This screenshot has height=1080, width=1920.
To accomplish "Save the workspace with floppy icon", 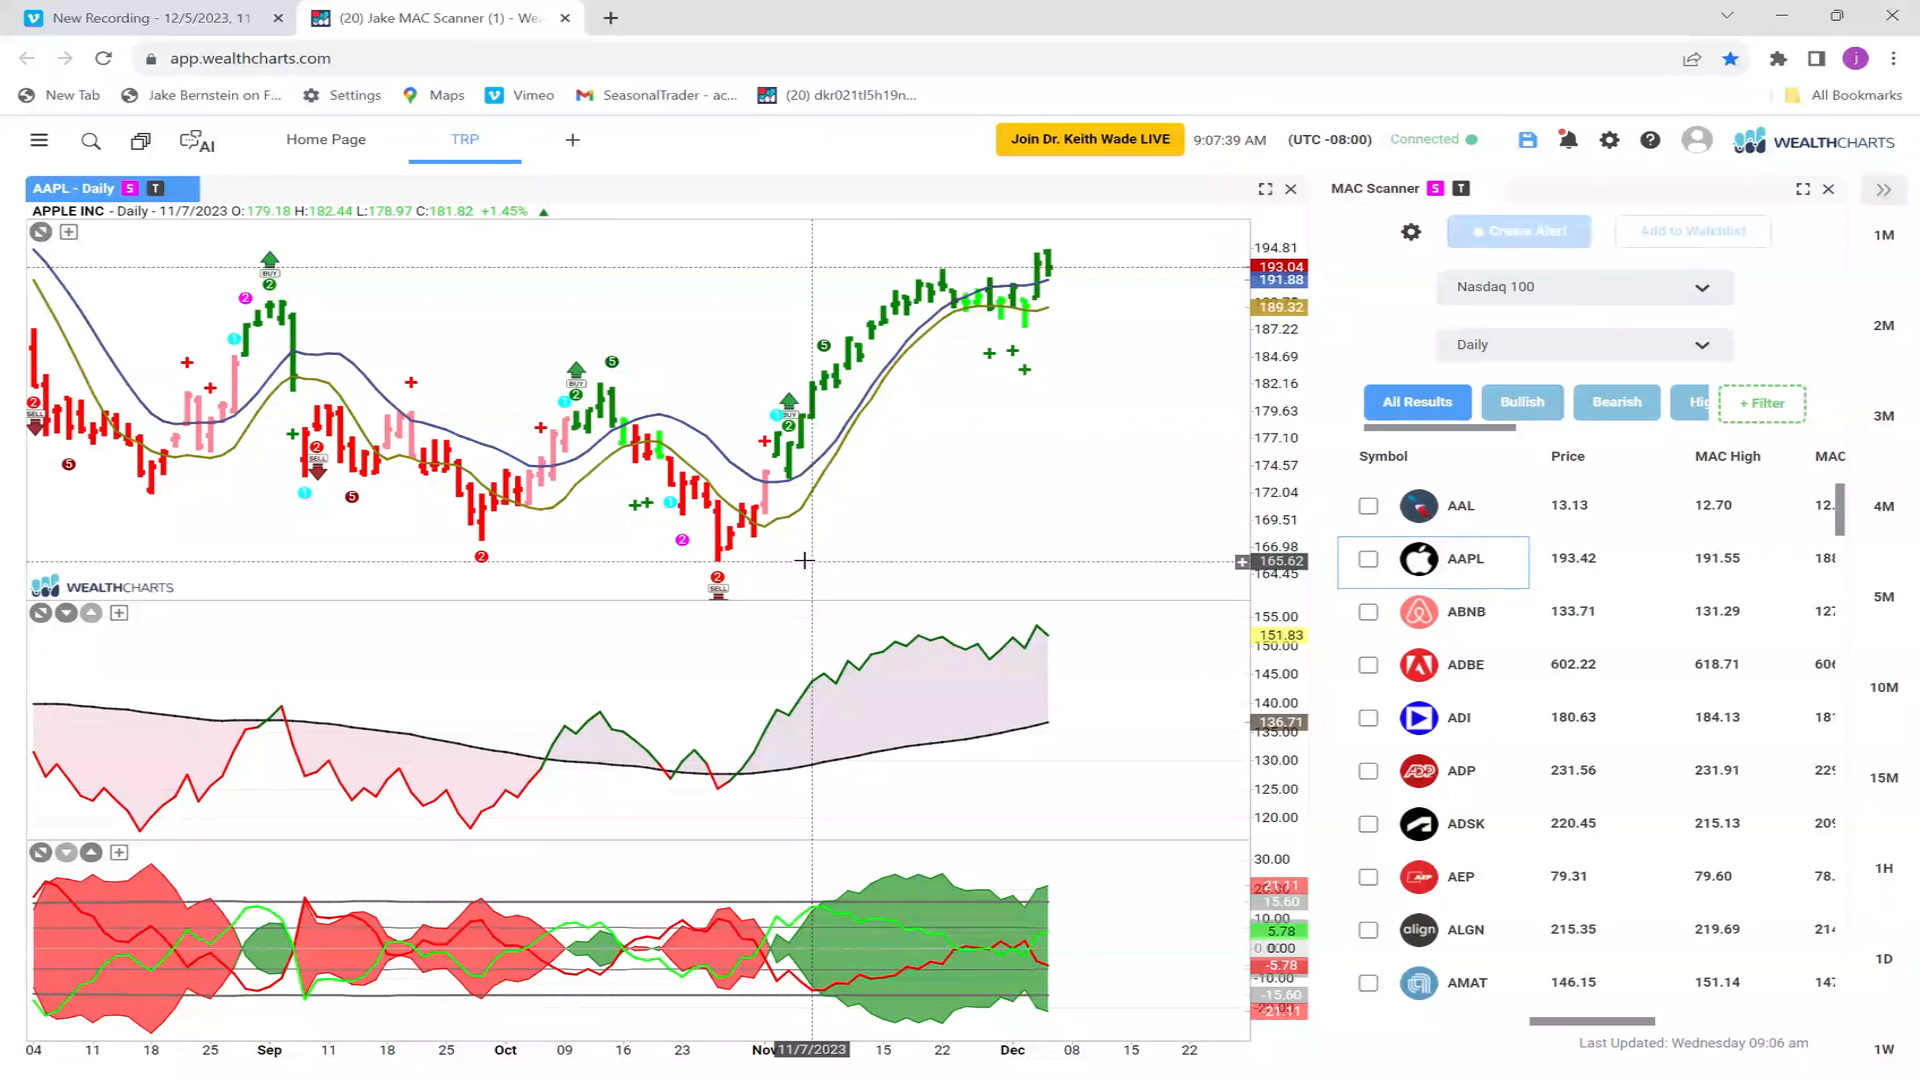I will click(1527, 140).
